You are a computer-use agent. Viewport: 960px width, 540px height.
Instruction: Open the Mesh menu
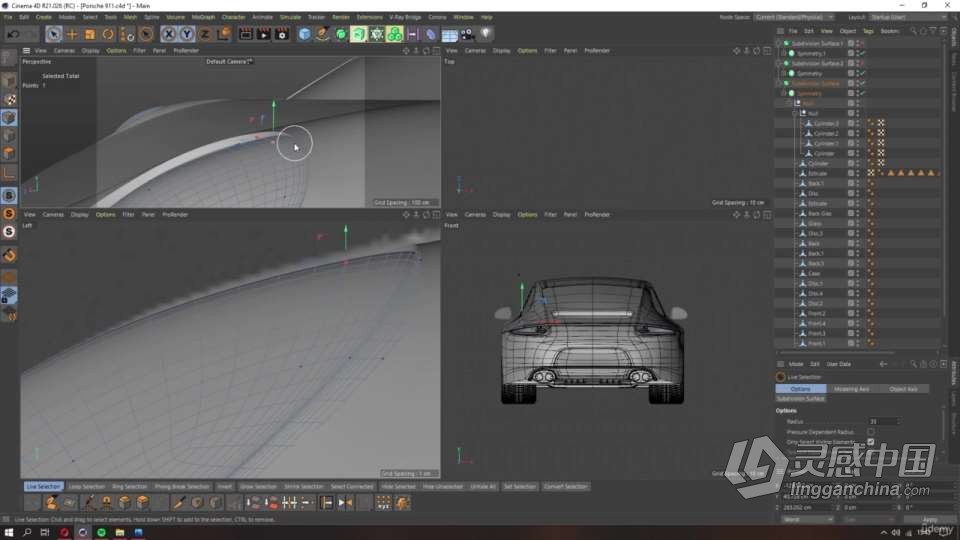pos(130,17)
